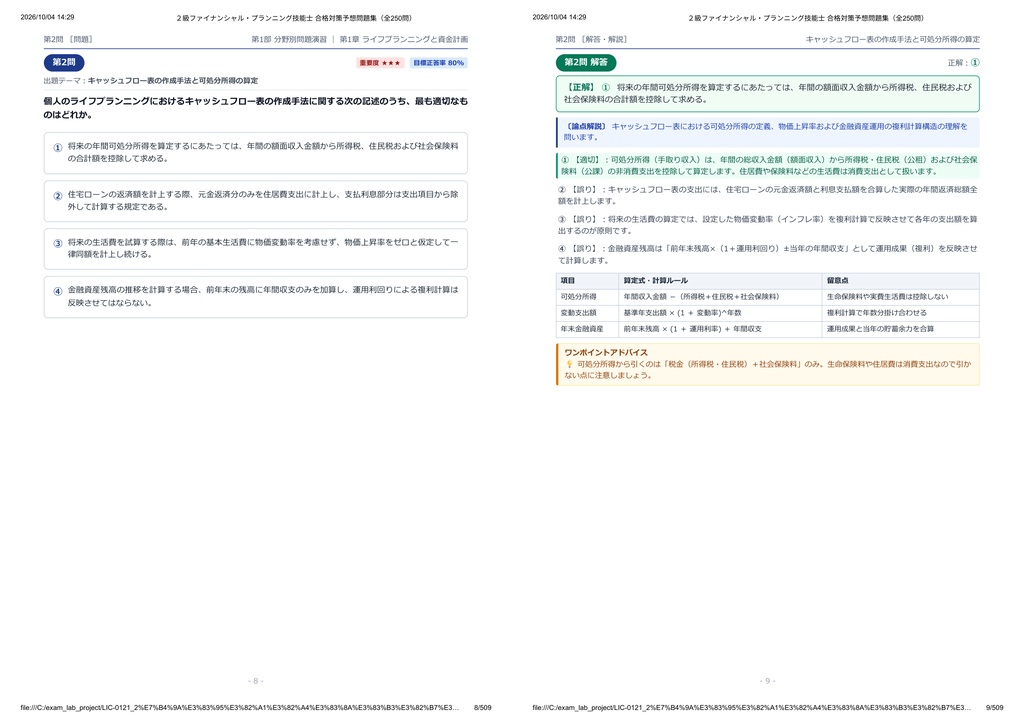Click the 〔論点解説〕 explanation box
Viewport: 1024px width, 724px height.
pos(767,132)
